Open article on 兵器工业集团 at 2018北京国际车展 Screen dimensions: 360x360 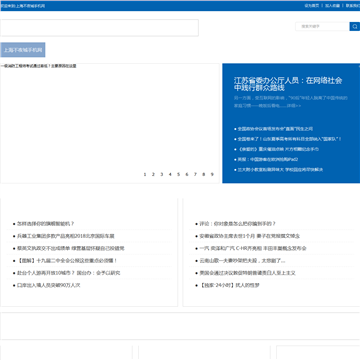[x=66, y=236]
